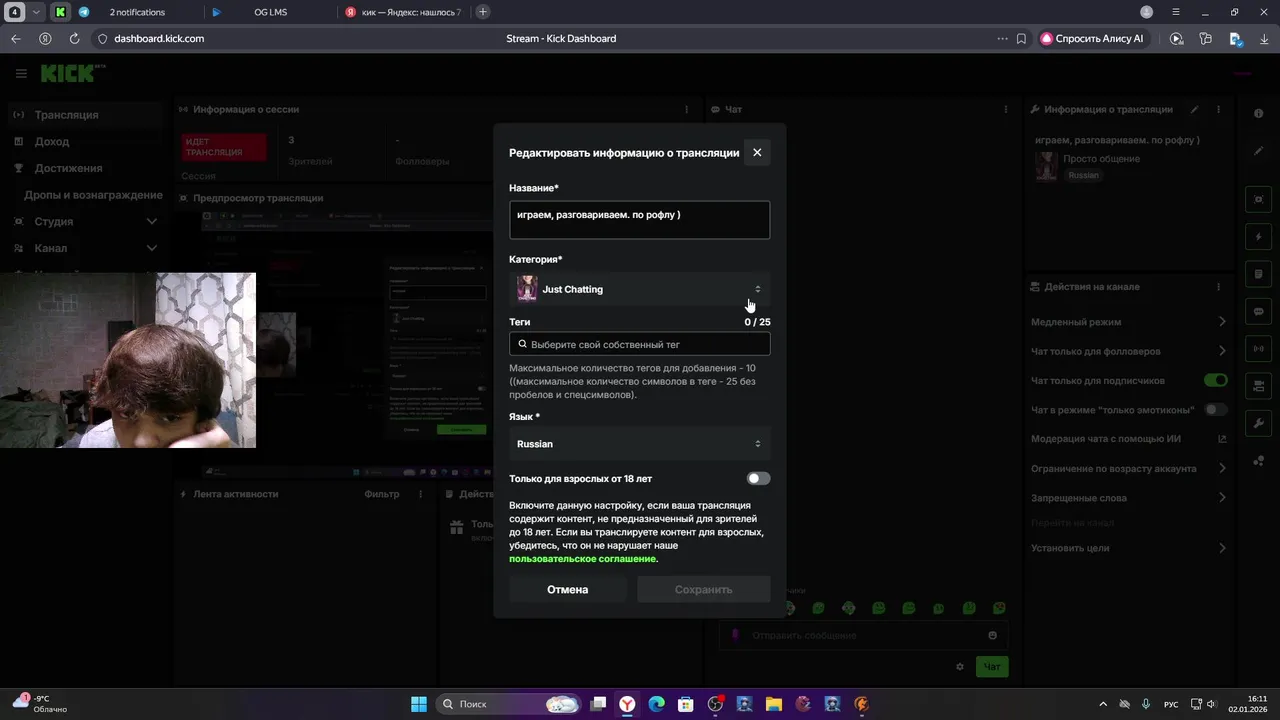The height and width of the screenshot is (720, 1280).
Task: Open the emoji picker in chat input
Action: 992,636
